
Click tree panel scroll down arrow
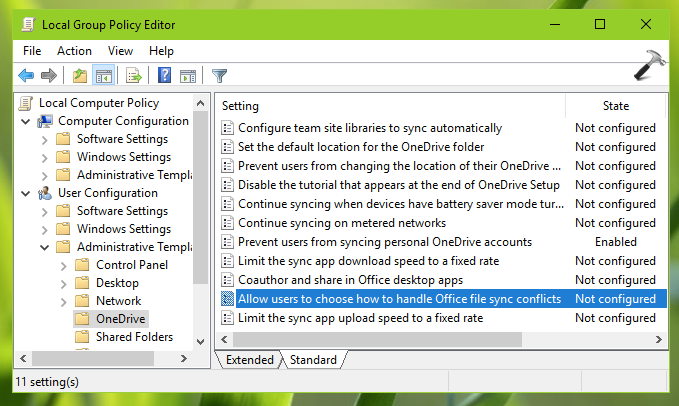click(x=200, y=342)
